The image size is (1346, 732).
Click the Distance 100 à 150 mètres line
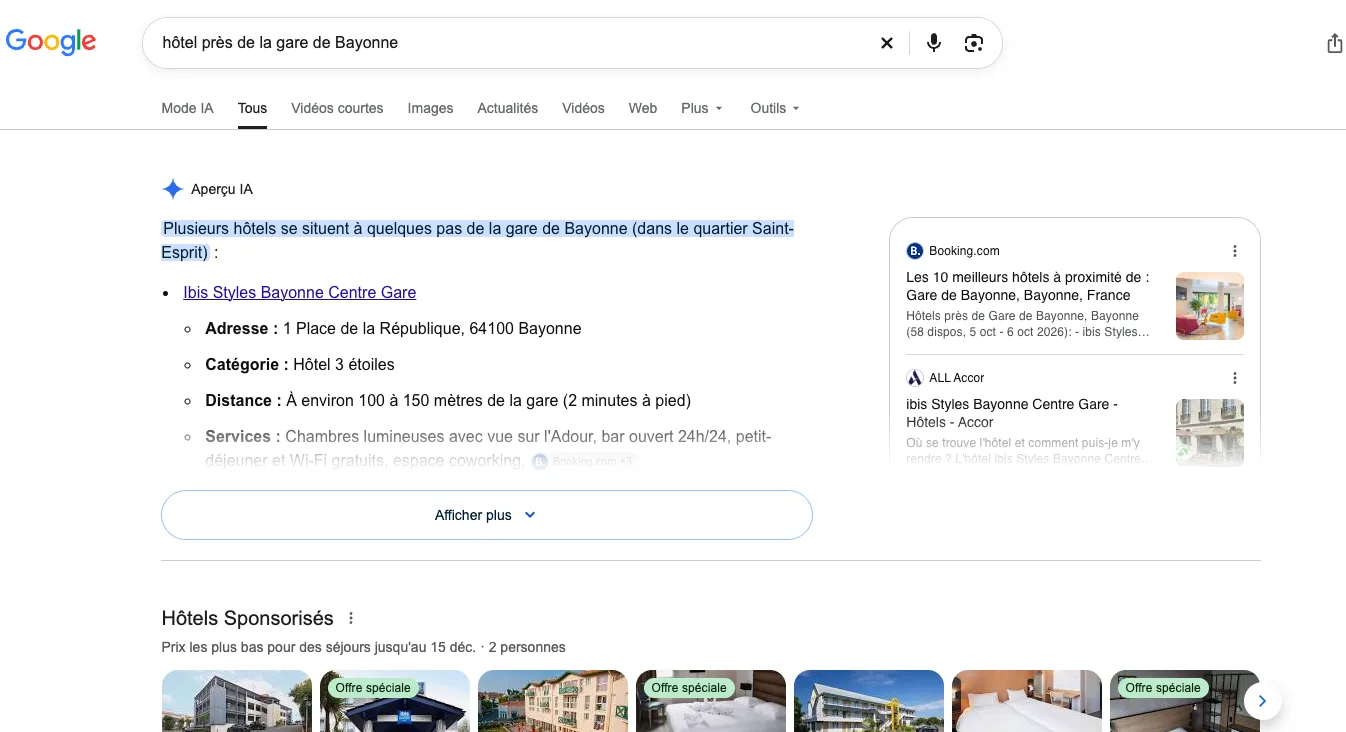(448, 400)
